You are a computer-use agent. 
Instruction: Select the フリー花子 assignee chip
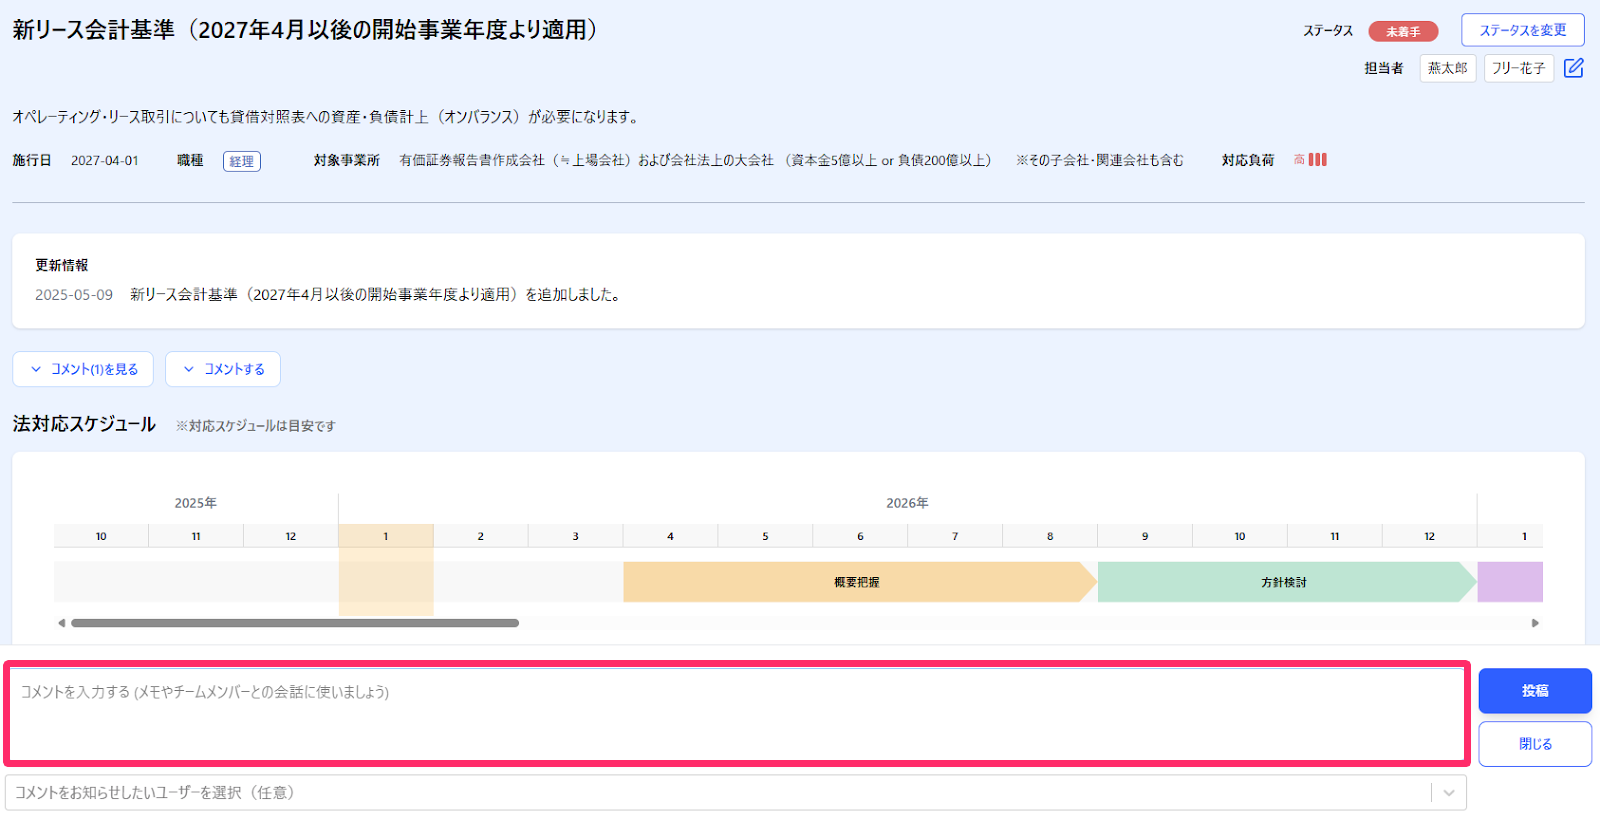pos(1518,68)
